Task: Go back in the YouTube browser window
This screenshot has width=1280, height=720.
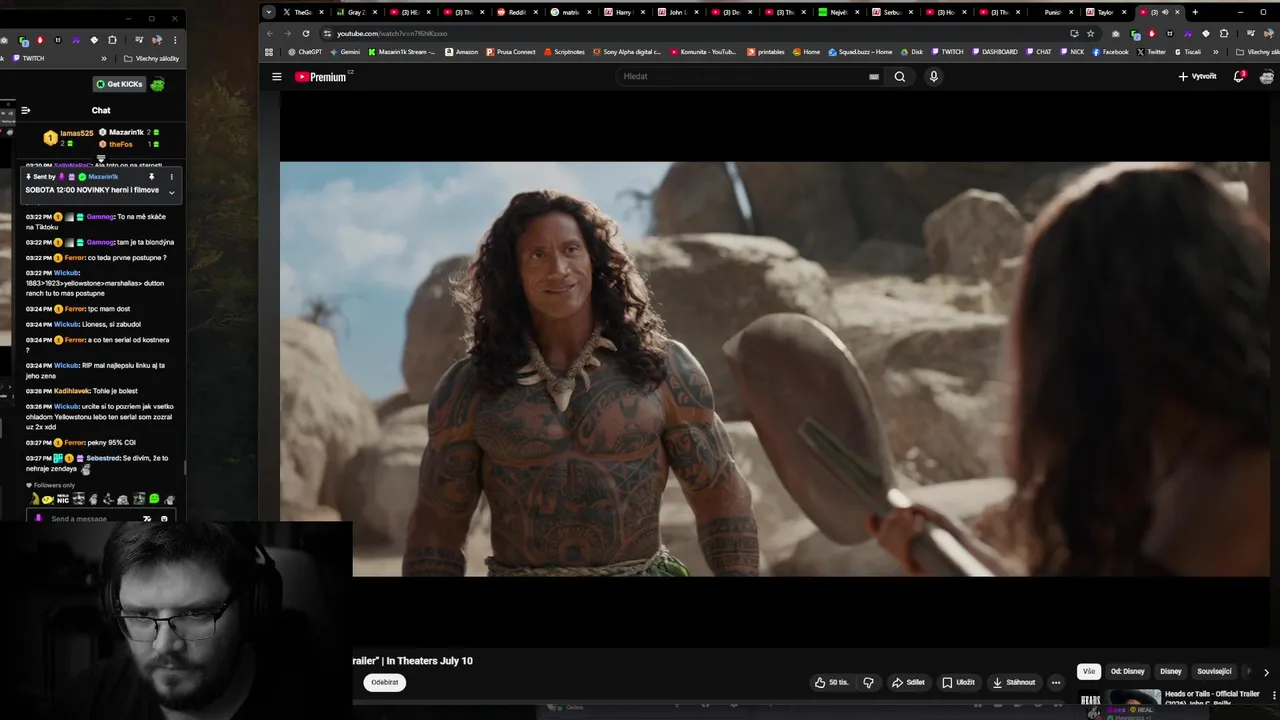Action: [269, 33]
